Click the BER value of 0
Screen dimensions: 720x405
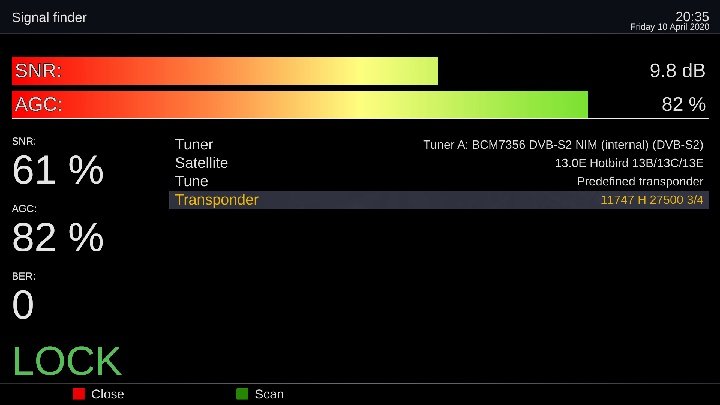pyautogui.click(x=23, y=306)
